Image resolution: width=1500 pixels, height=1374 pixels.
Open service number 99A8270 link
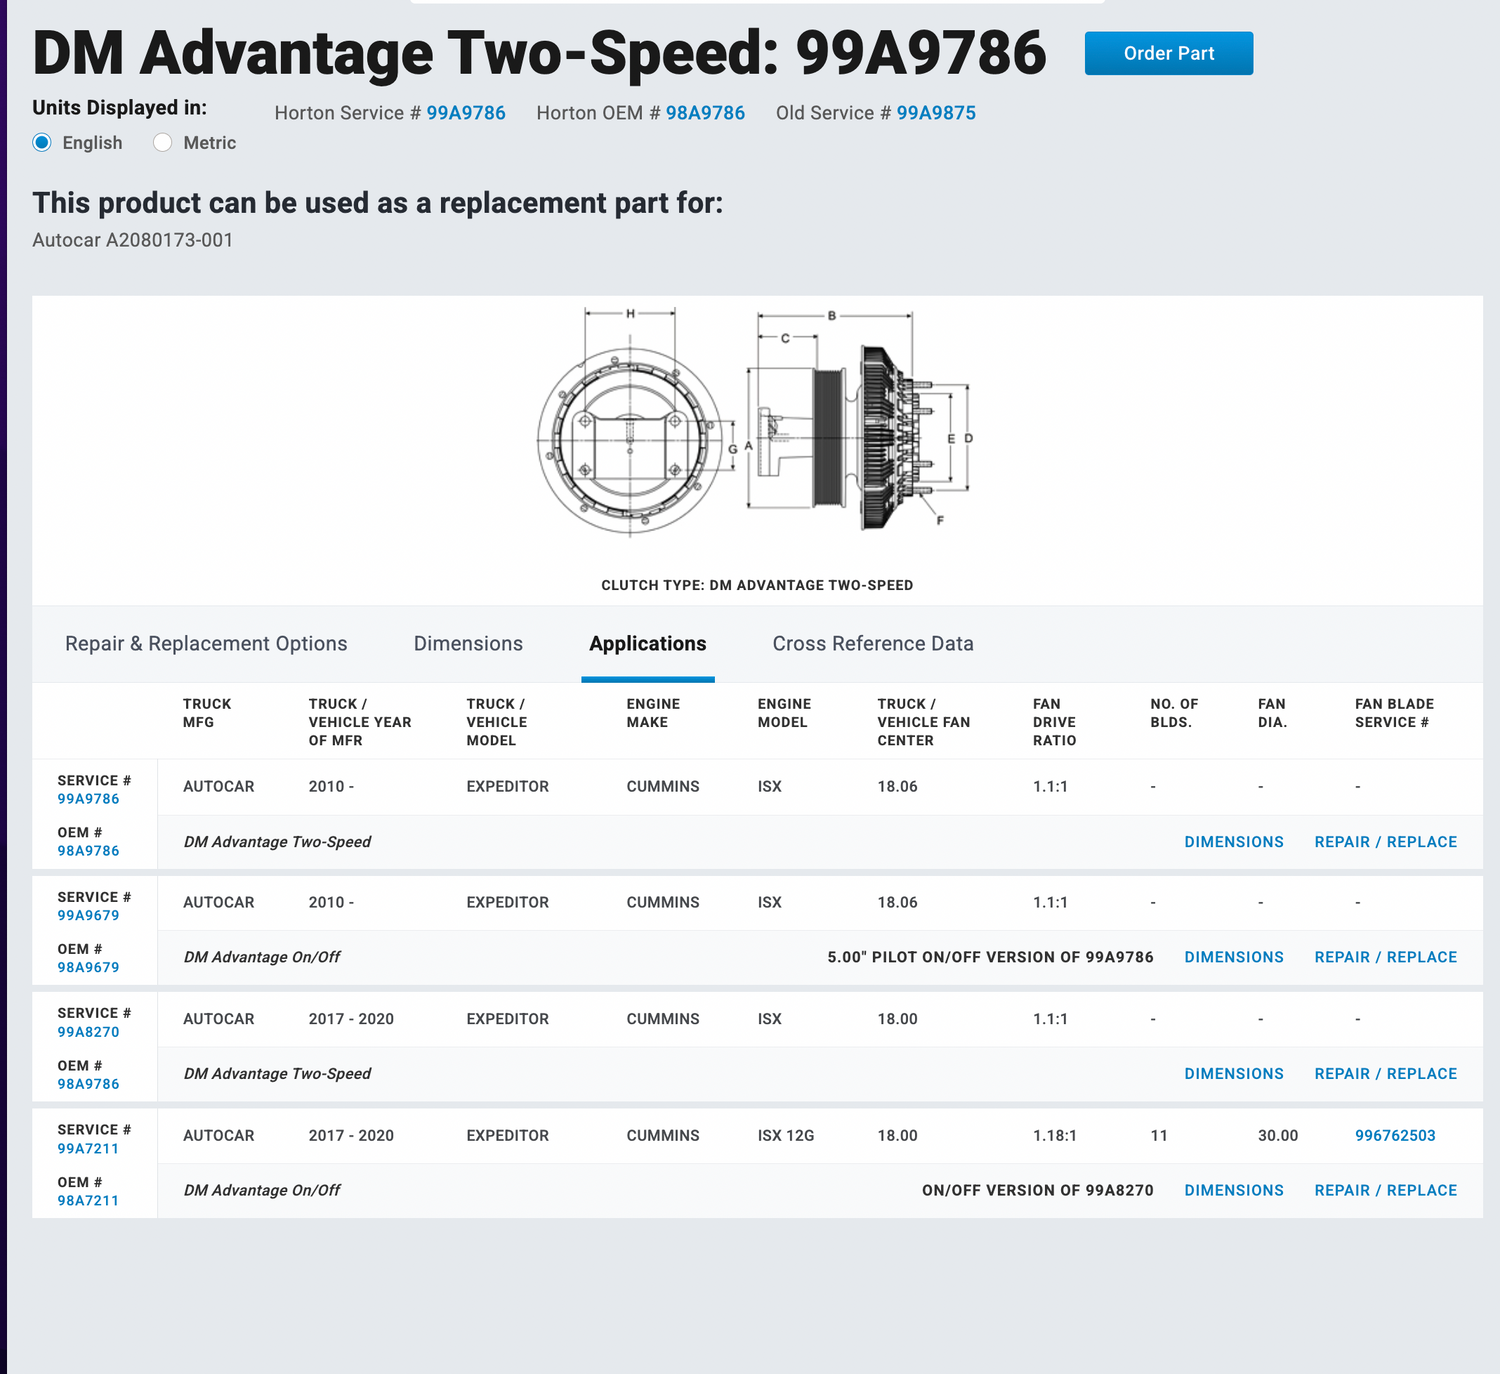coord(88,1032)
